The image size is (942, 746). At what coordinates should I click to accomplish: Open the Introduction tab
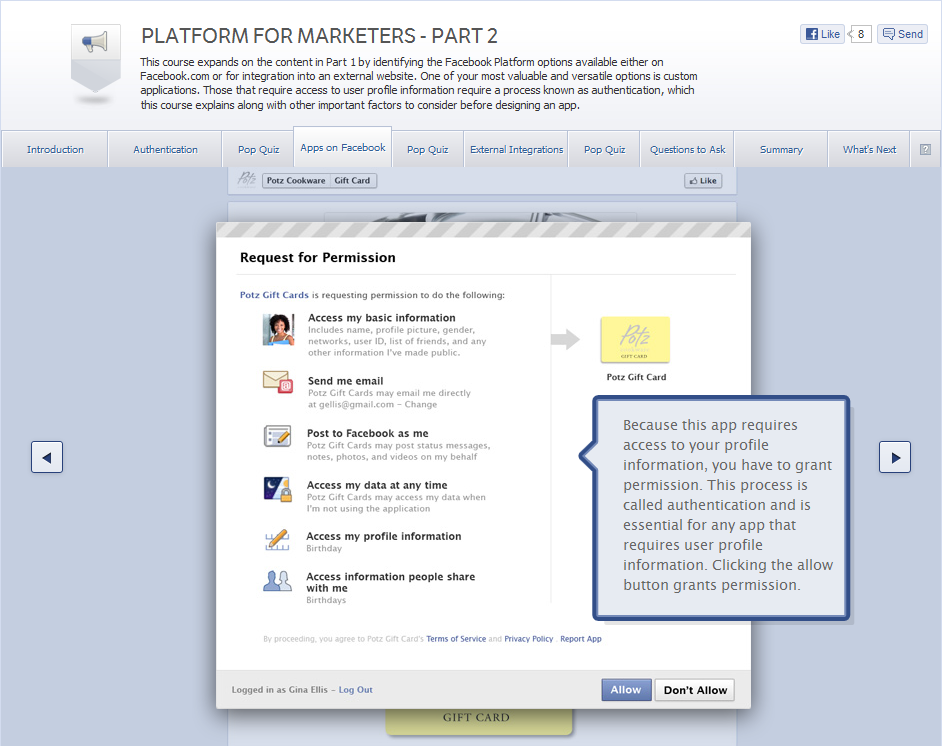[x=55, y=150]
